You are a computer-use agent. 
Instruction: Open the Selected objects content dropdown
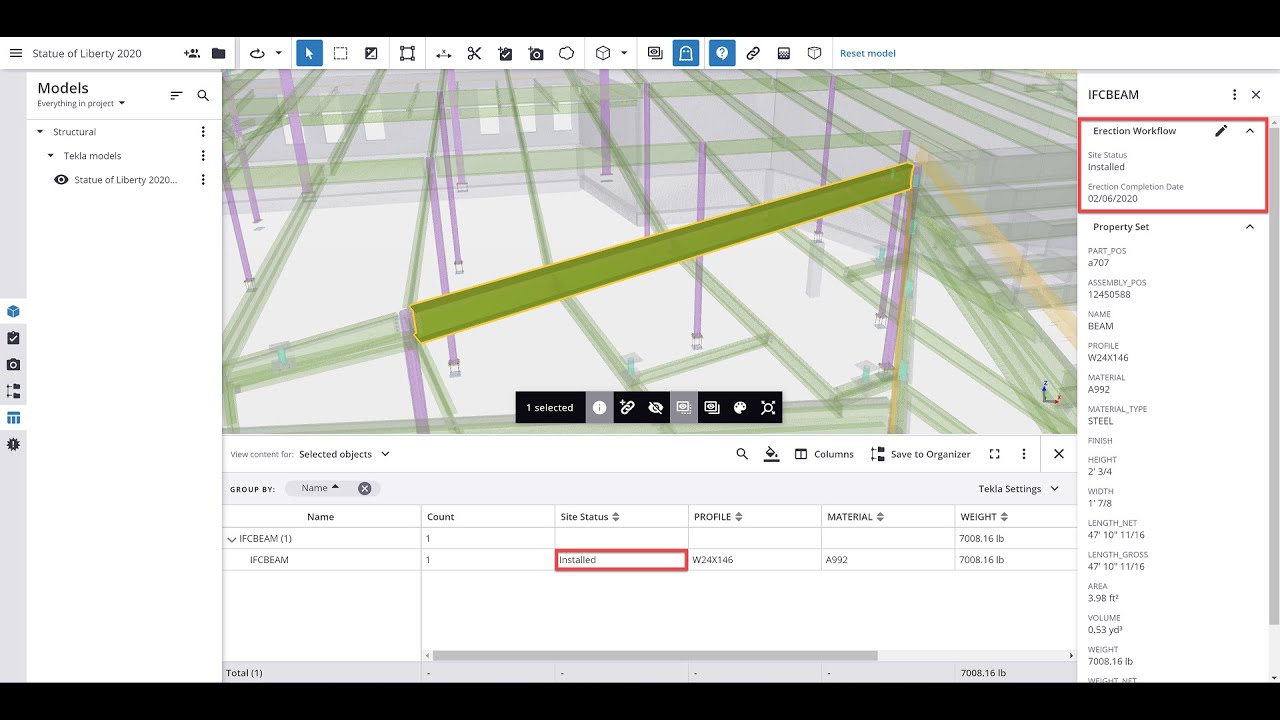click(345, 454)
